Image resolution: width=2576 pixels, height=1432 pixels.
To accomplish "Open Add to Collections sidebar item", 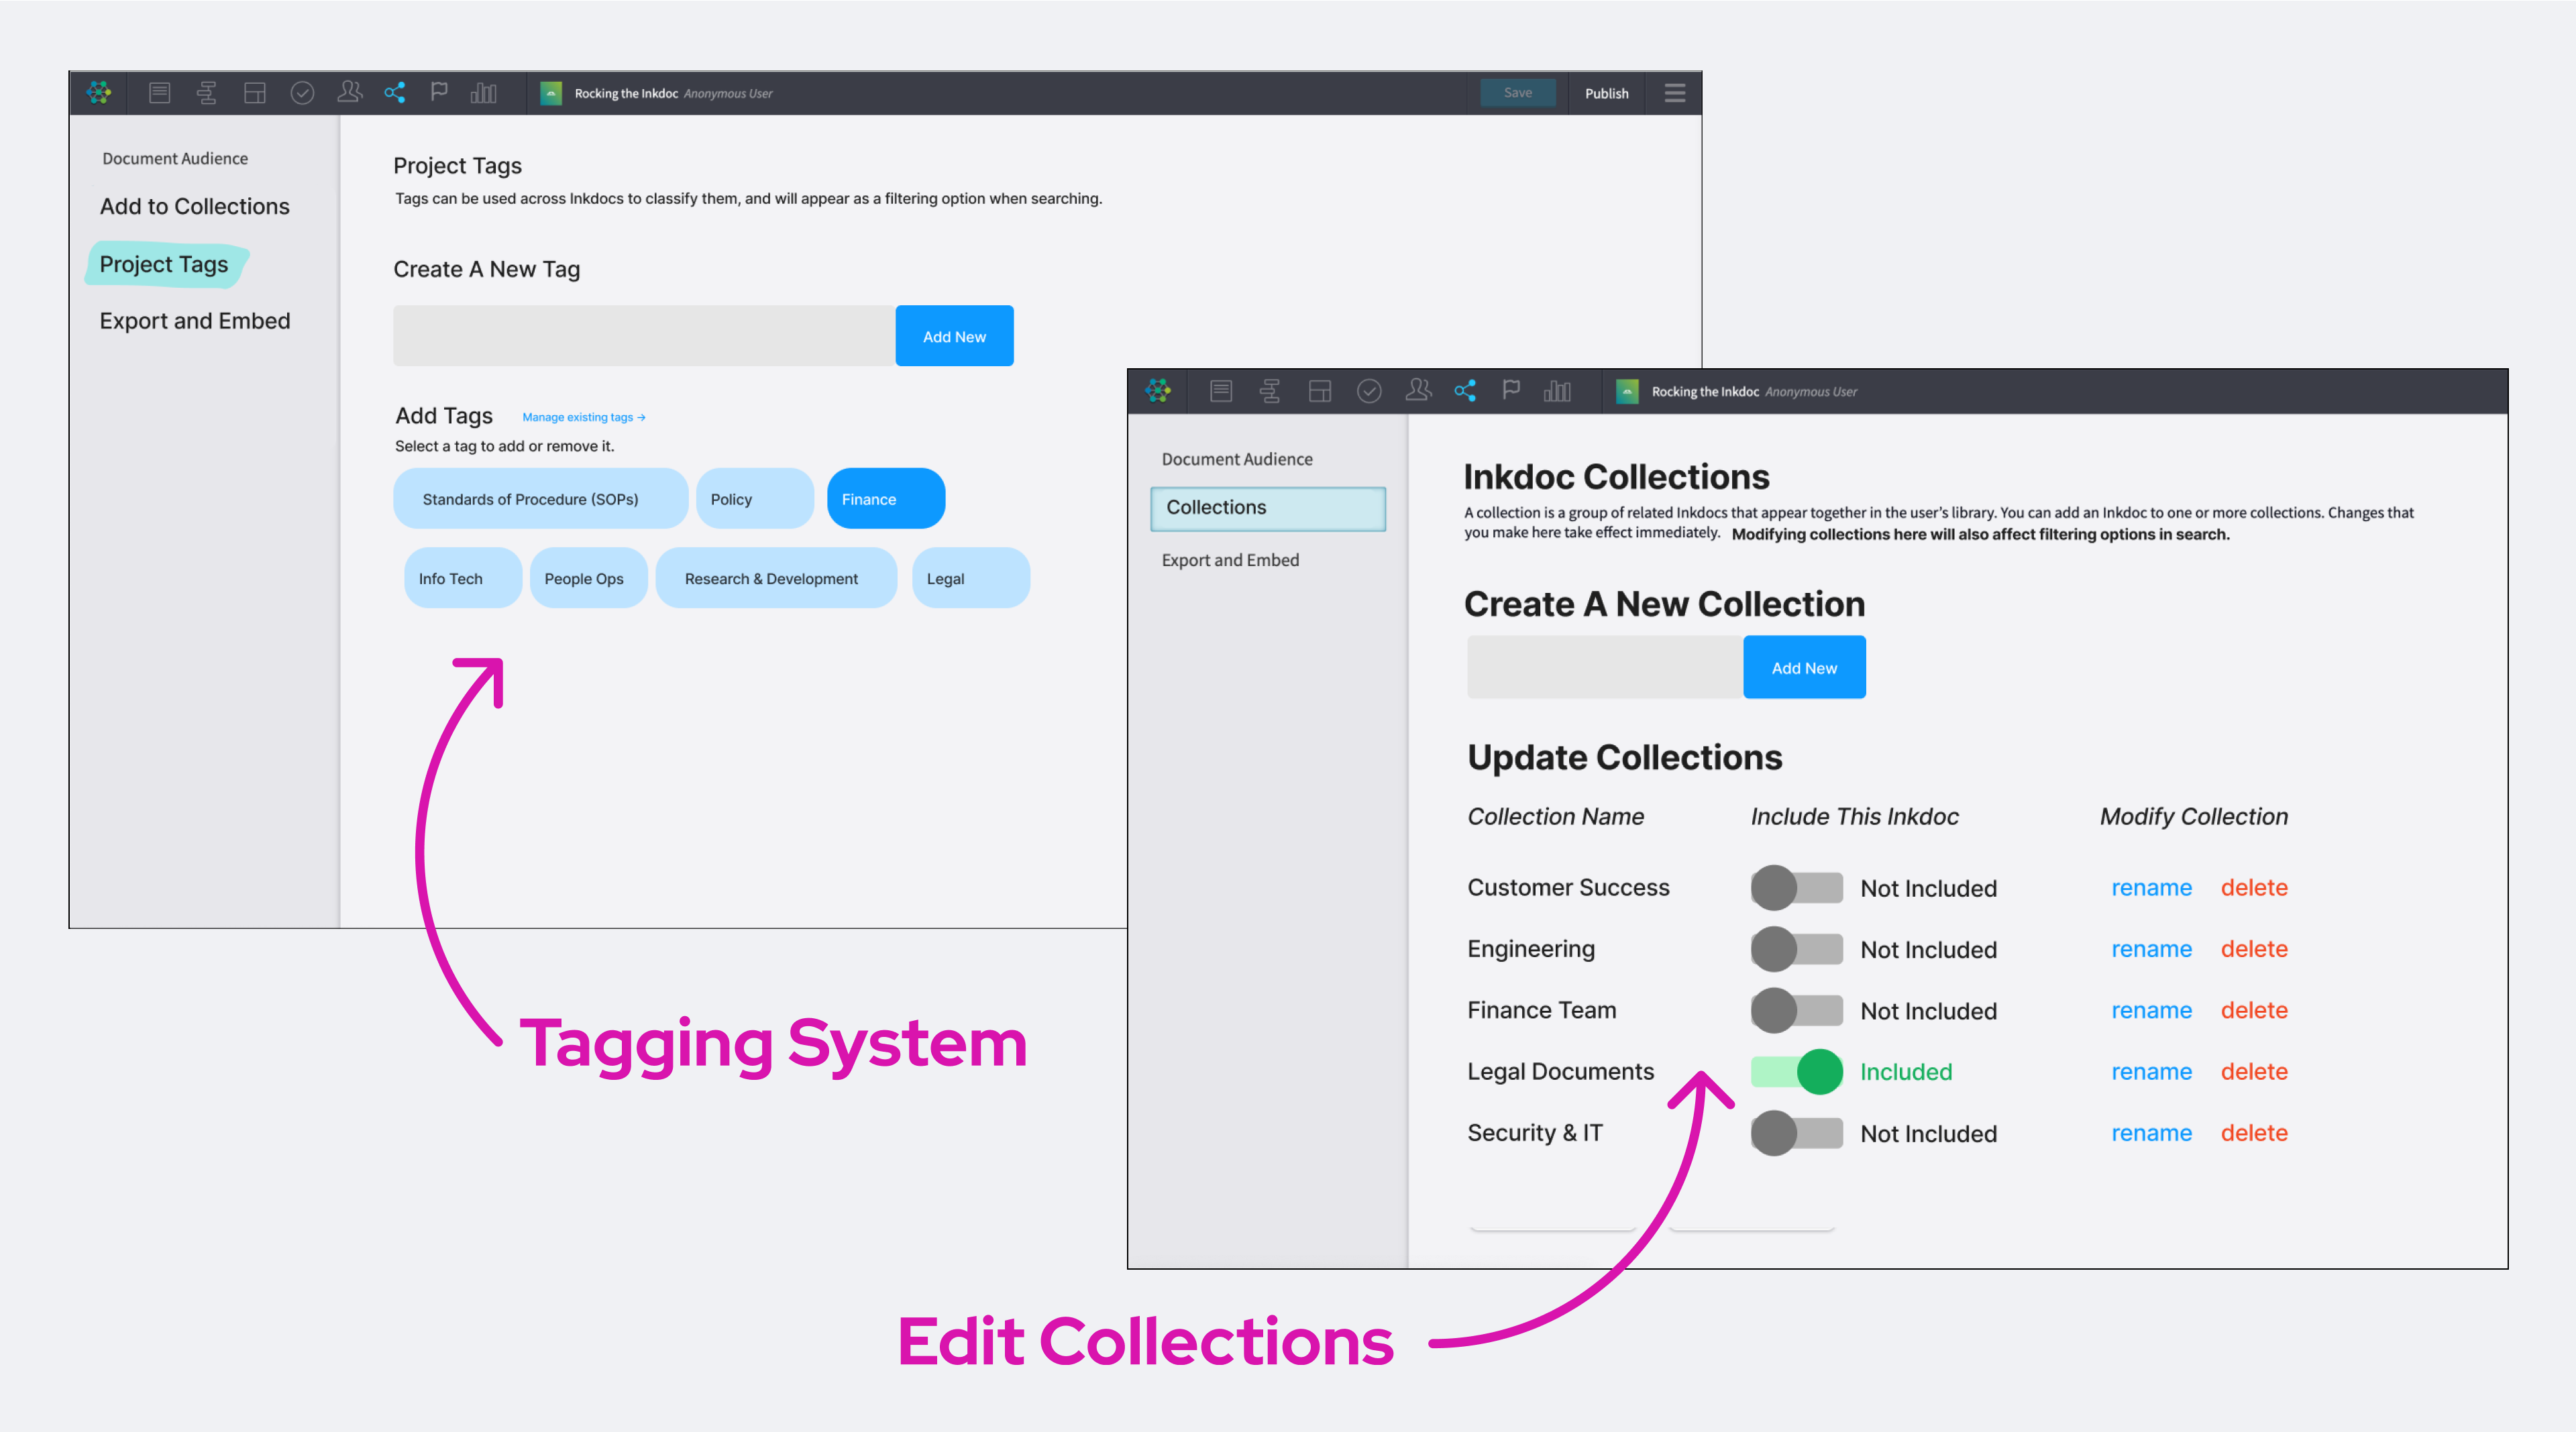I will point(194,206).
